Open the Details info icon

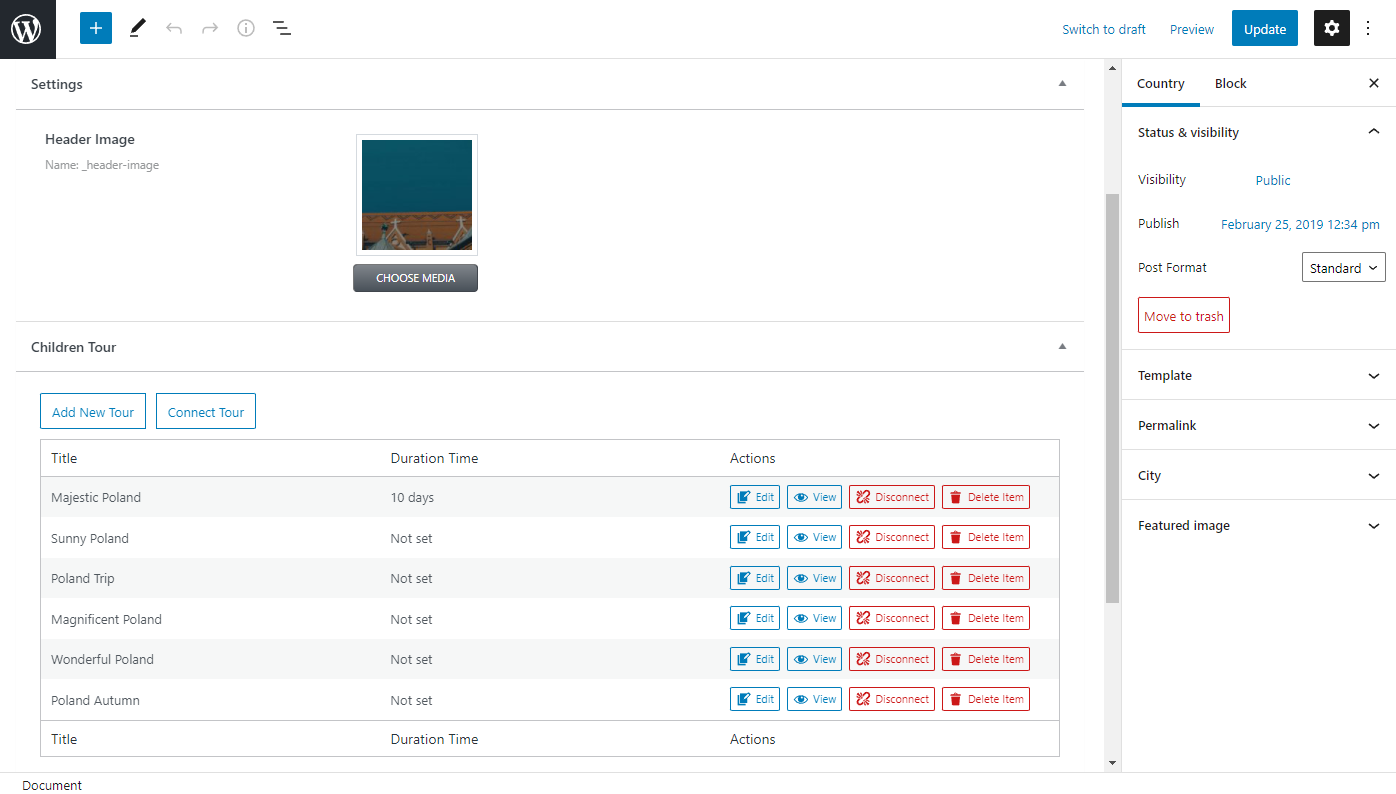click(246, 29)
